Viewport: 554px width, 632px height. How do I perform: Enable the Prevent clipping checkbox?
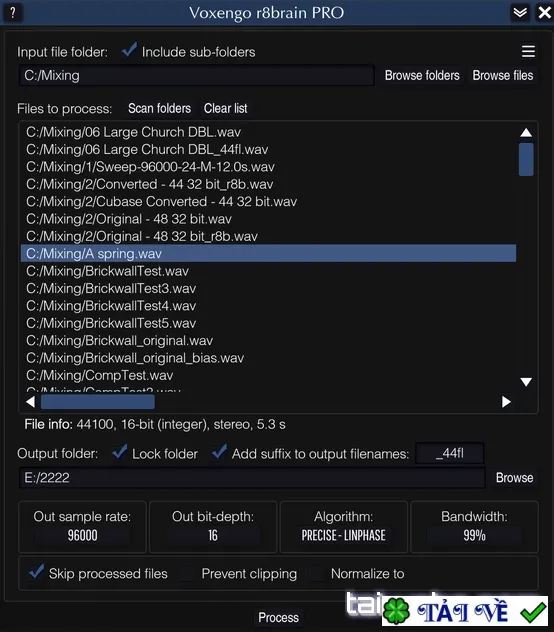[188, 574]
